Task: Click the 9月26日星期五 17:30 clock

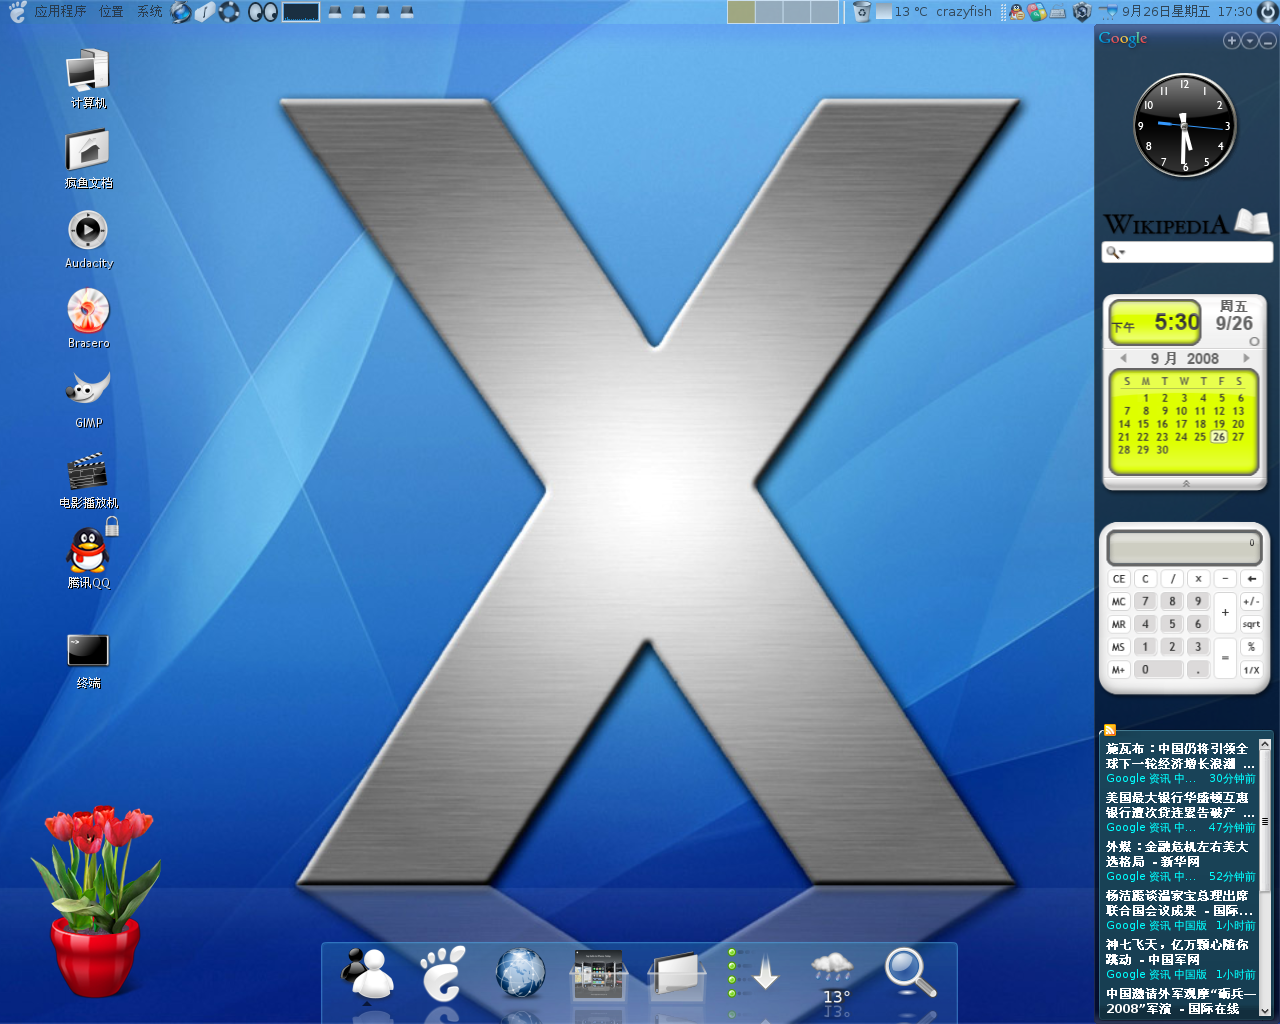Action: pos(1187,12)
